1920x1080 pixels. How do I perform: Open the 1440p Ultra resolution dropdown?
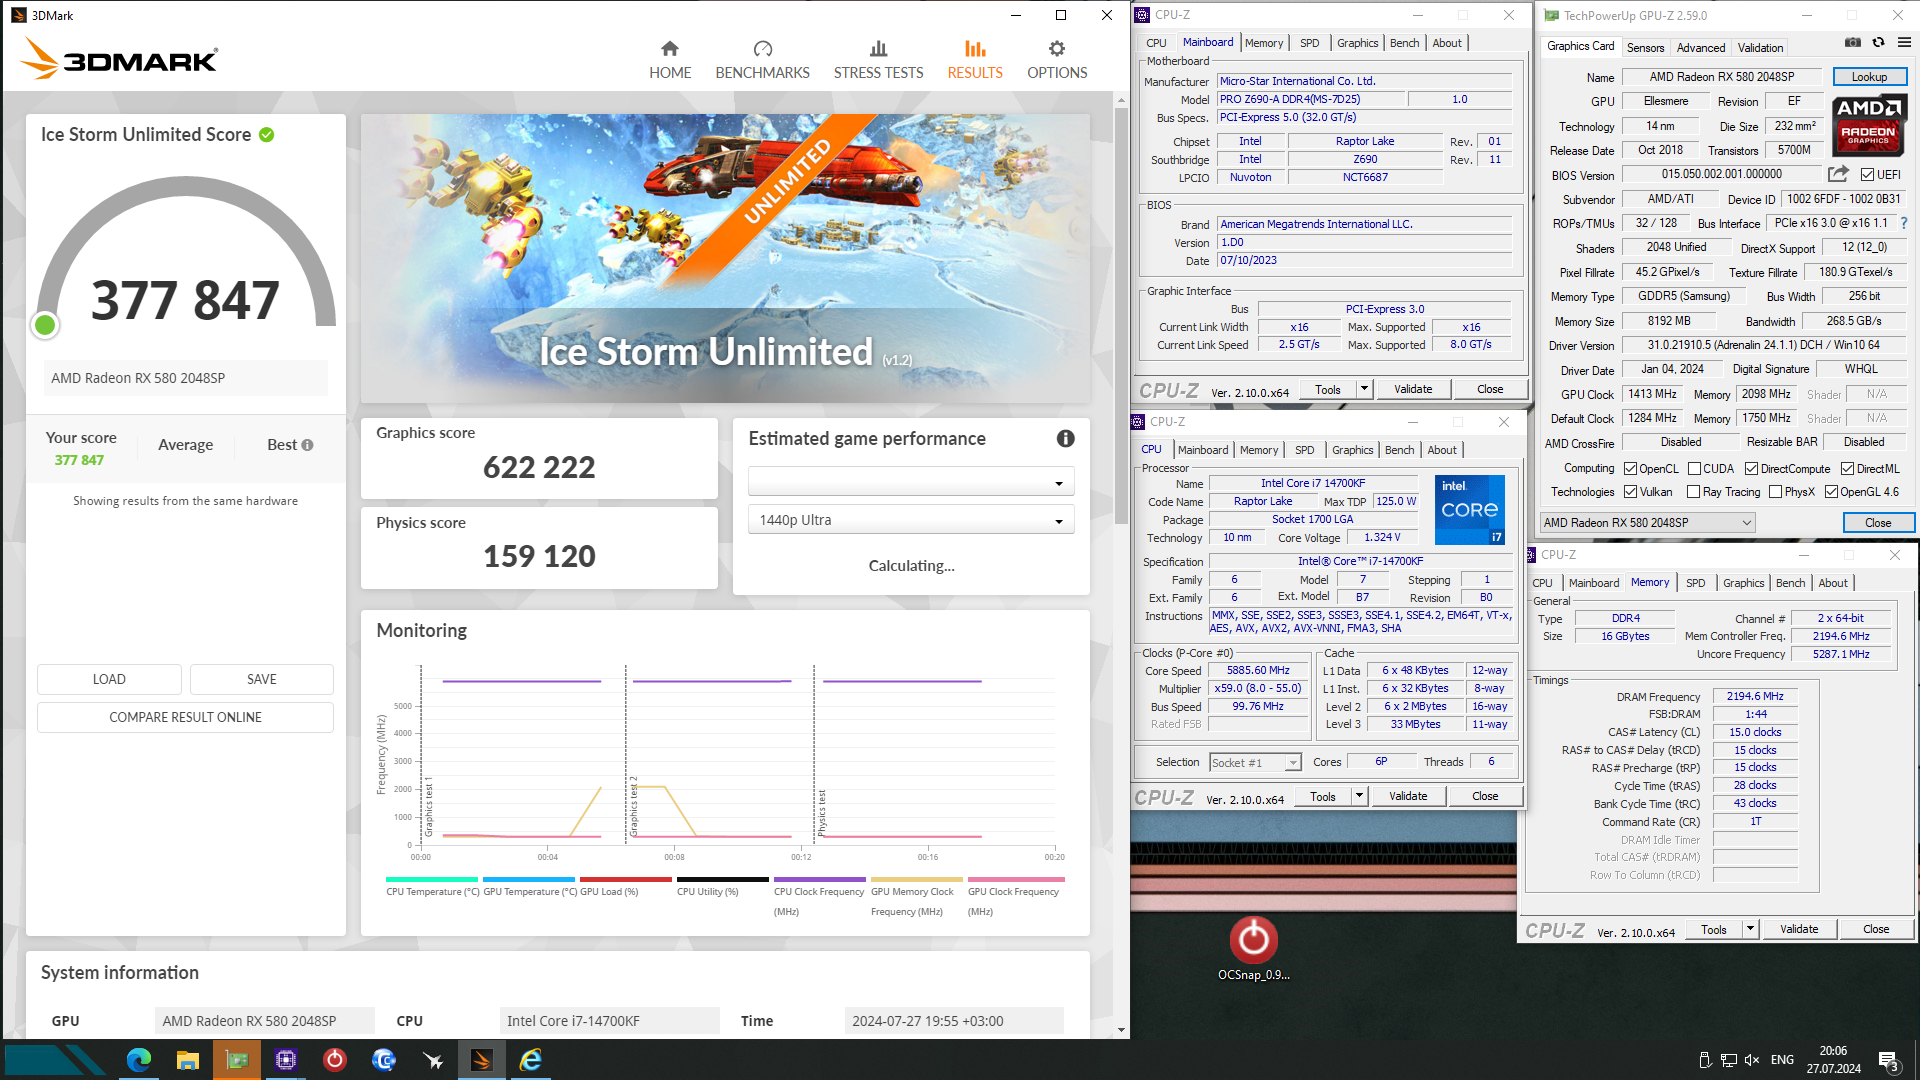click(x=911, y=520)
